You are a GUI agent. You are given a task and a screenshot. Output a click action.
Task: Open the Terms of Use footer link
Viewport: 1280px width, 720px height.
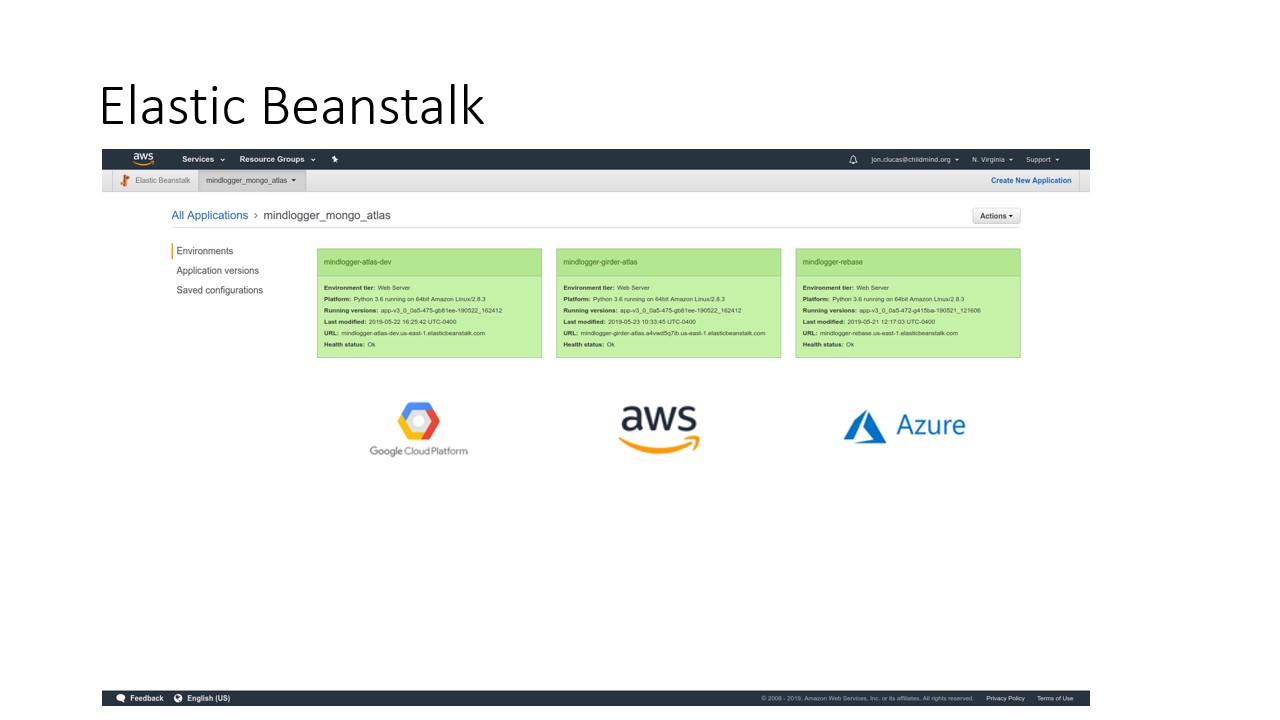coord(1055,698)
